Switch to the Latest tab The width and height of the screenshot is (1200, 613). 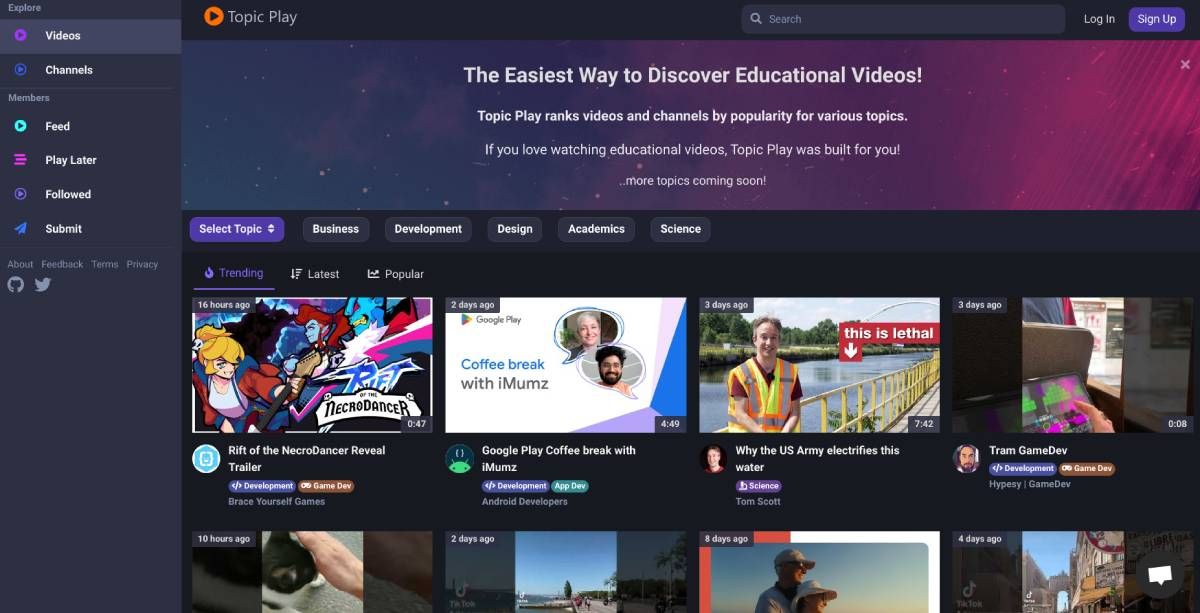(x=315, y=274)
